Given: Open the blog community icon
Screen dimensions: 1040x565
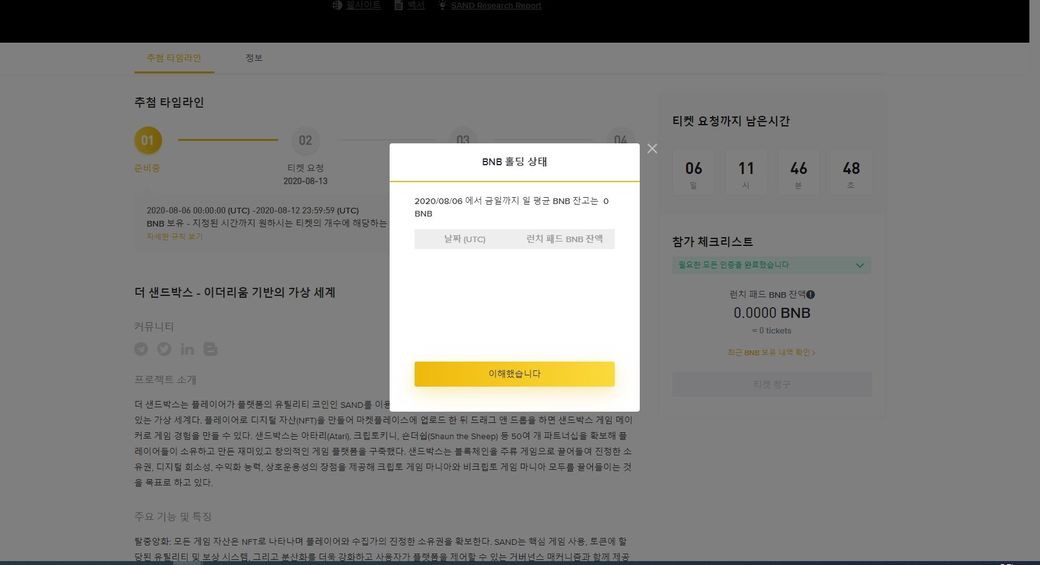Looking at the screenshot, I should point(210,349).
